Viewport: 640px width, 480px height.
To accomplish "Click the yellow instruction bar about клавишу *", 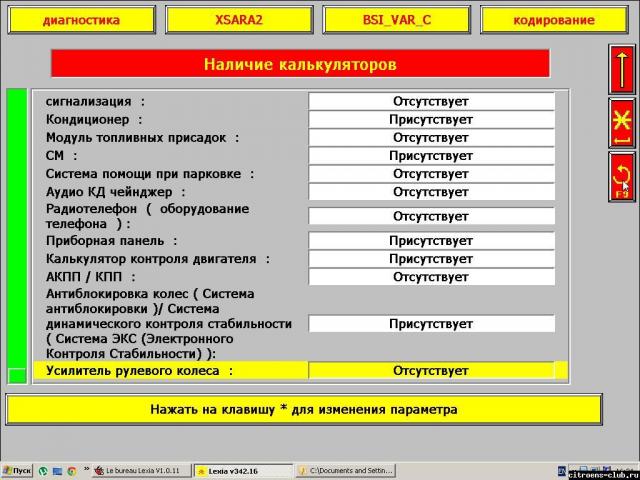I will click(304, 409).
